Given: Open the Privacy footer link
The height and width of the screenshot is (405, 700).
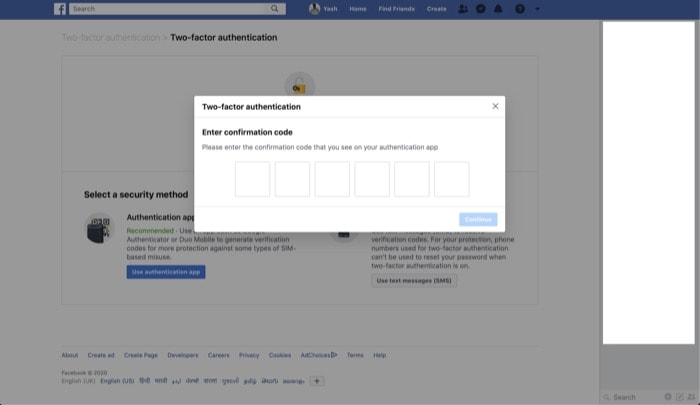Looking at the screenshot, I should pos(249,355).
